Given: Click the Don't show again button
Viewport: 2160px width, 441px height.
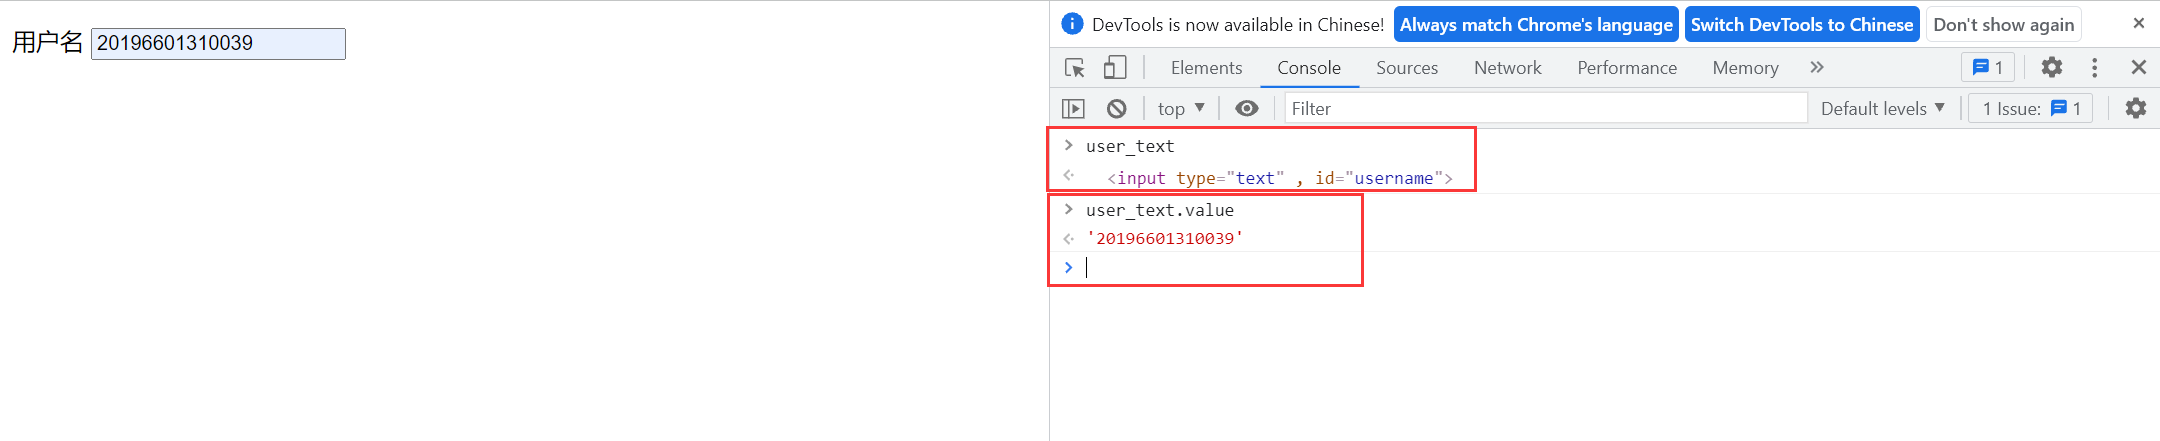Looking at the screenshot, I should [2004, 25].
